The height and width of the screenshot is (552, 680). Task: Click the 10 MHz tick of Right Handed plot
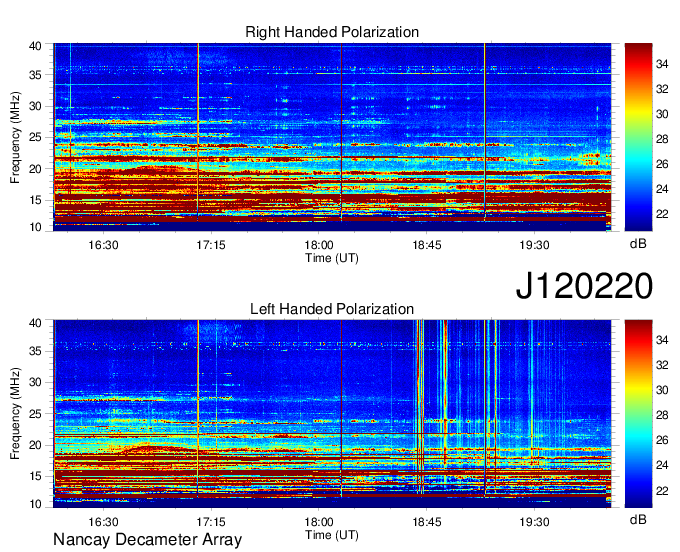[36, 227]
